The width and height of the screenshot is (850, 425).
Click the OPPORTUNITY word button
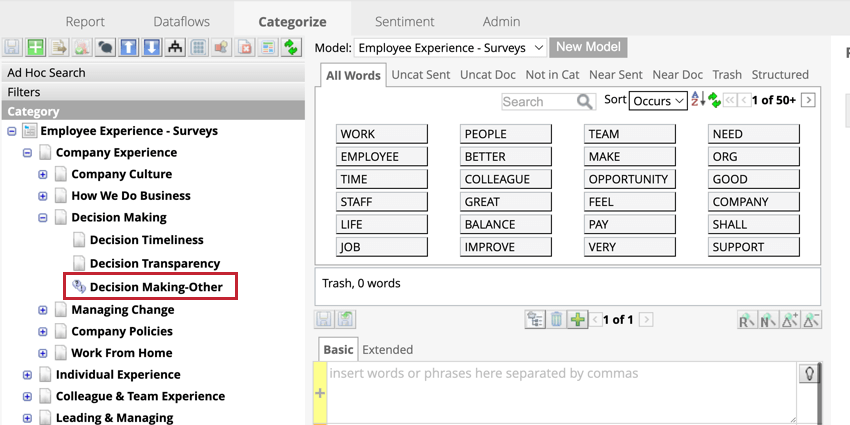coord(630,179)
